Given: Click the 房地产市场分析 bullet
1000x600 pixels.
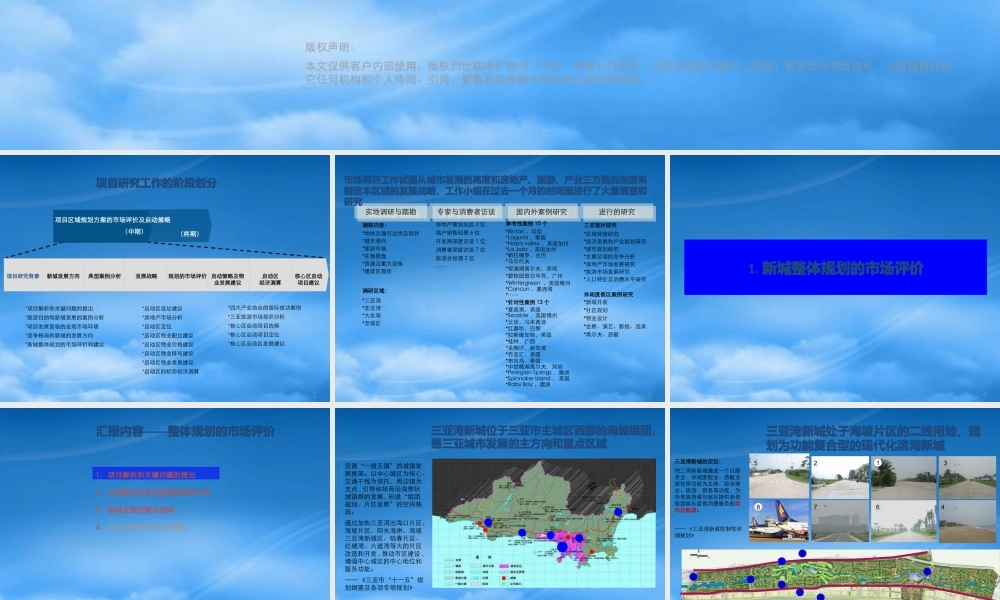Looking at the screenshot, I should pos(162,318).
